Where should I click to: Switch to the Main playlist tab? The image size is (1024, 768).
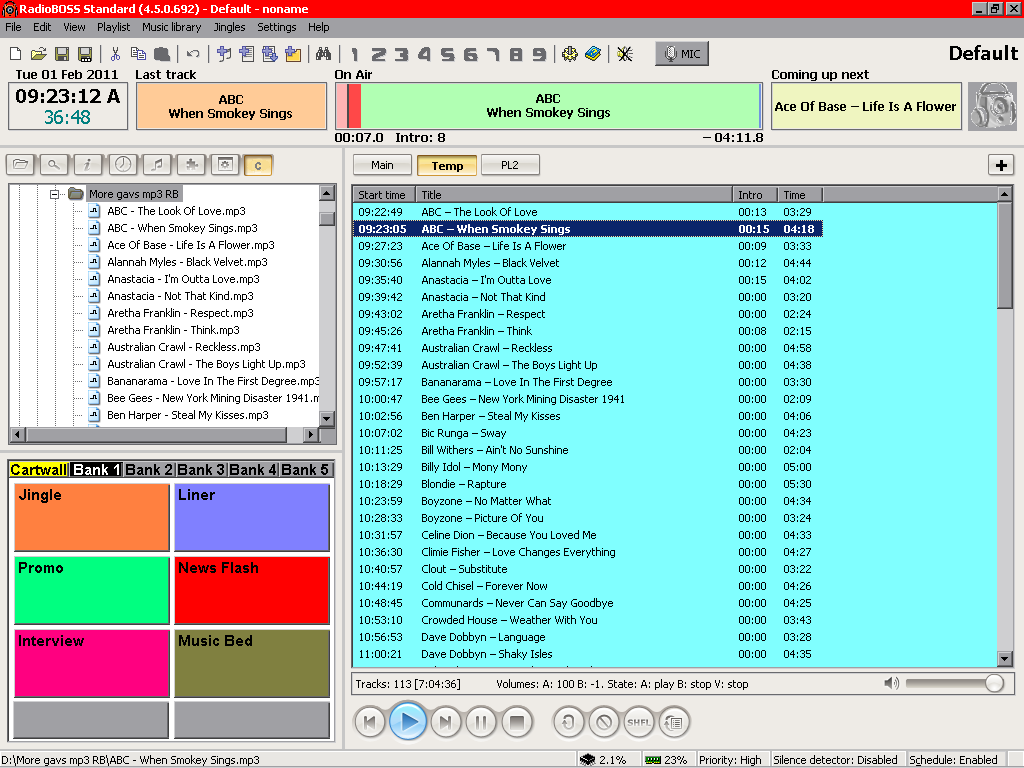382,165
